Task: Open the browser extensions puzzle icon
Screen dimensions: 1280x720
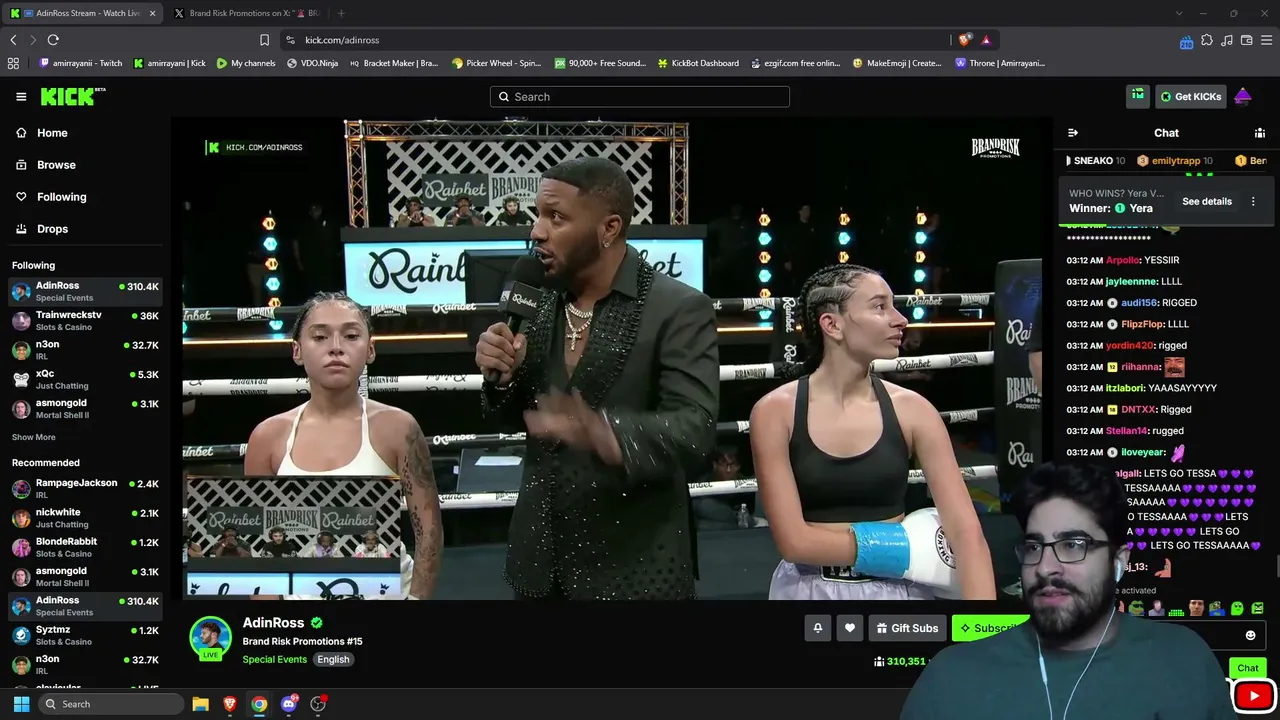Action: click(x=1206, y=40)
